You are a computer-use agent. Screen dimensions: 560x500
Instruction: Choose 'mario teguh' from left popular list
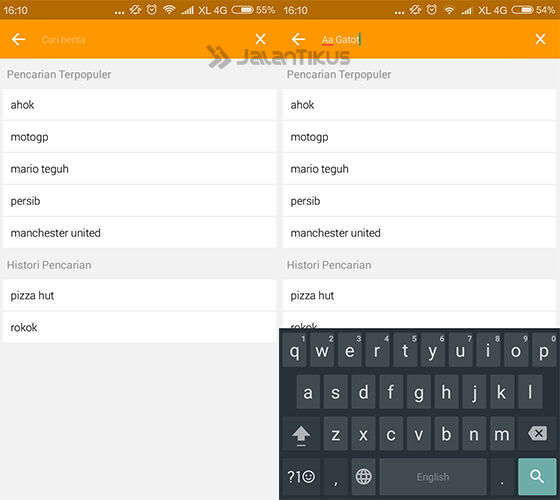140,169
